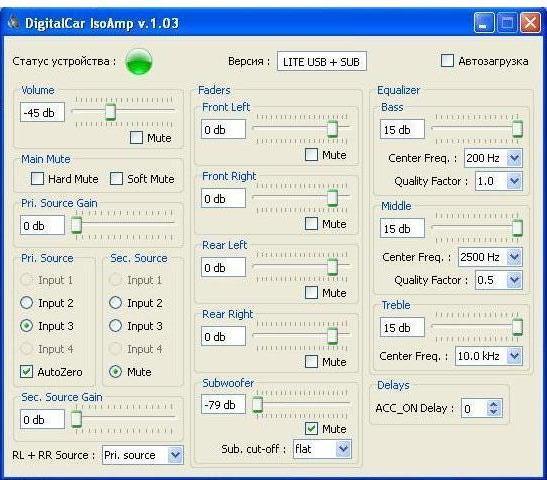
Task: Click the green device status indicator
Action: pos(139,61)
